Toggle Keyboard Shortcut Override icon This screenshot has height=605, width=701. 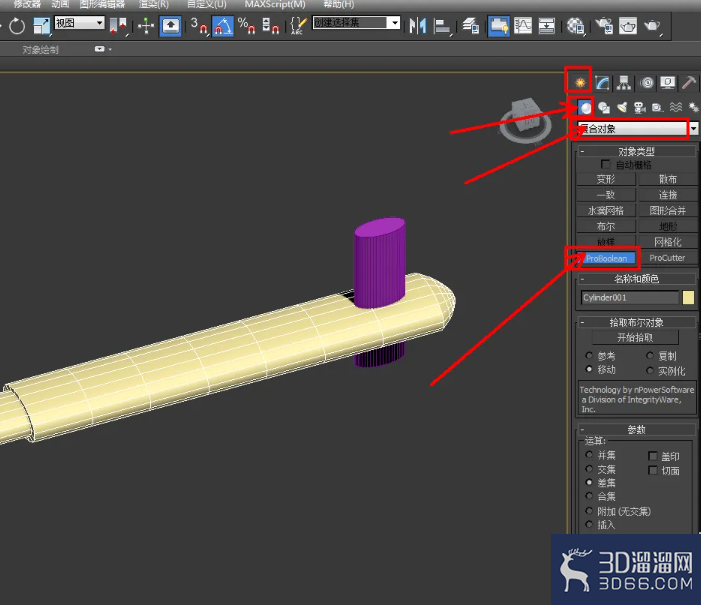point(171,25)
